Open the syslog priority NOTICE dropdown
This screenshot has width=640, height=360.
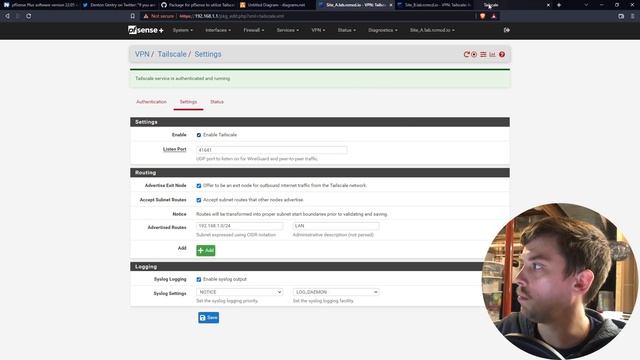click(x=239, y=292)
